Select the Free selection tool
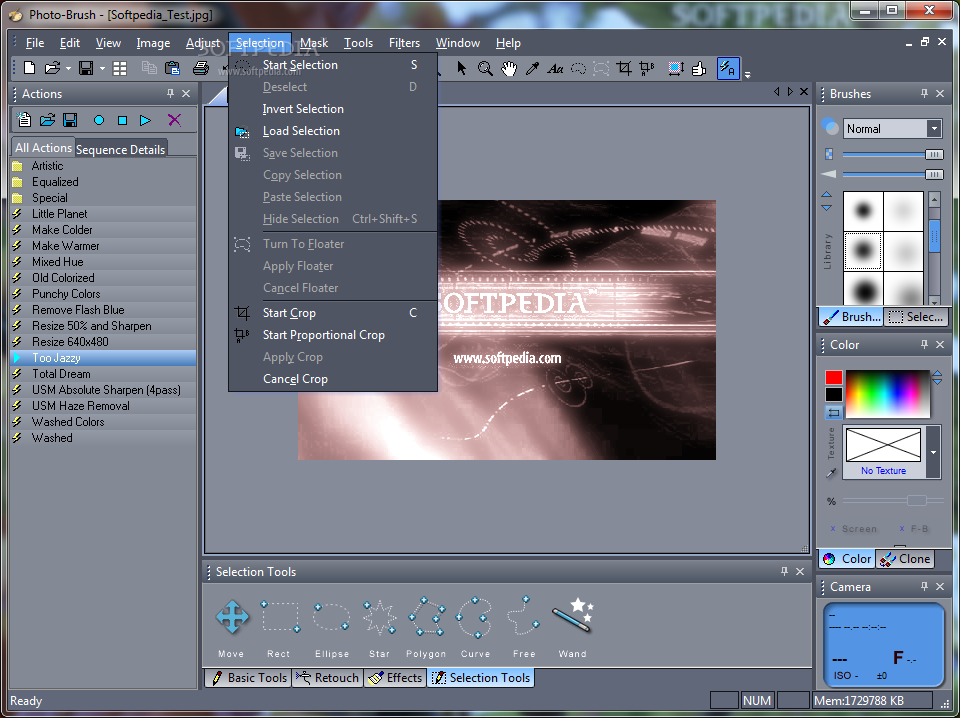This screenshot has width=960, height=718. (x=523, y=616)
